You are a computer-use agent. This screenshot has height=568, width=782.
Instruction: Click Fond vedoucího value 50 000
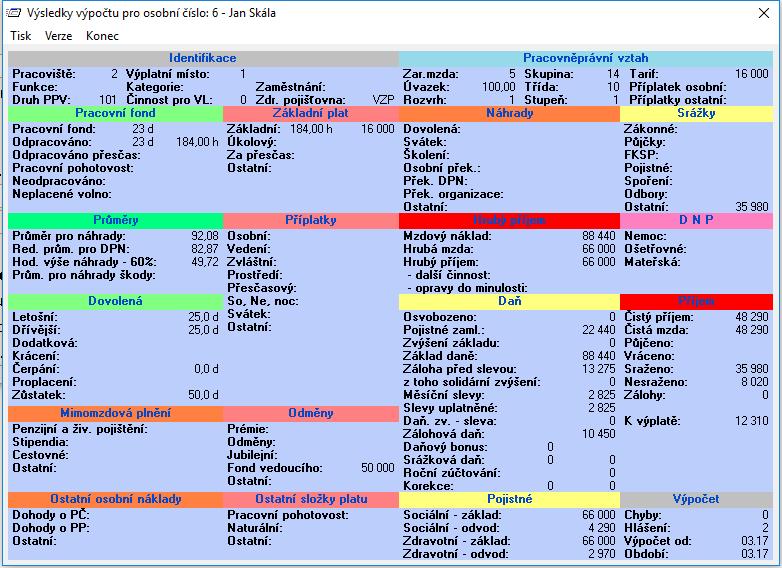coord(378,468)
